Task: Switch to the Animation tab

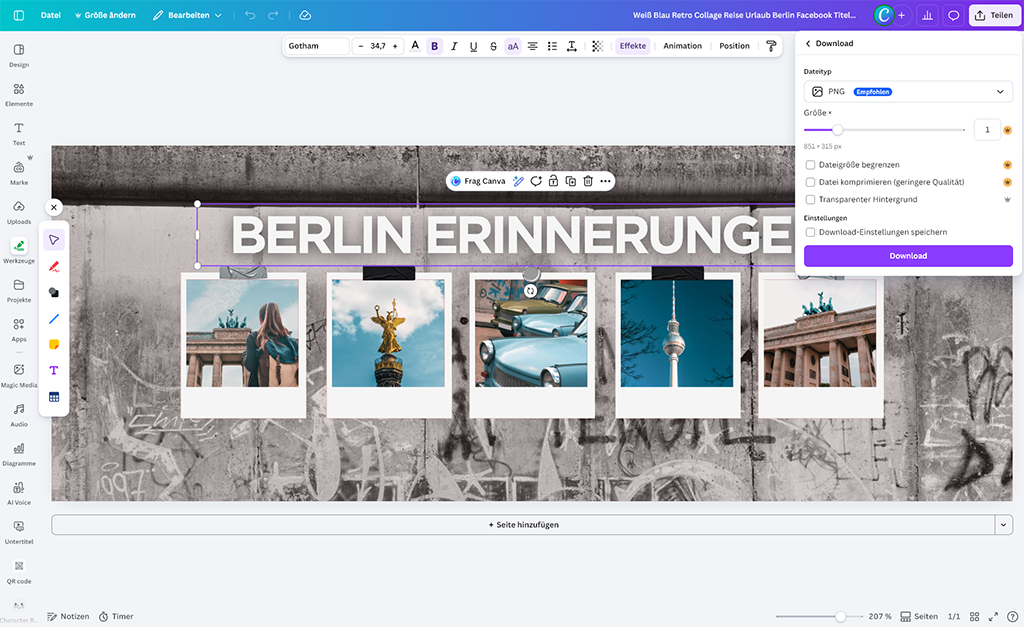Action: click(682, 45)
